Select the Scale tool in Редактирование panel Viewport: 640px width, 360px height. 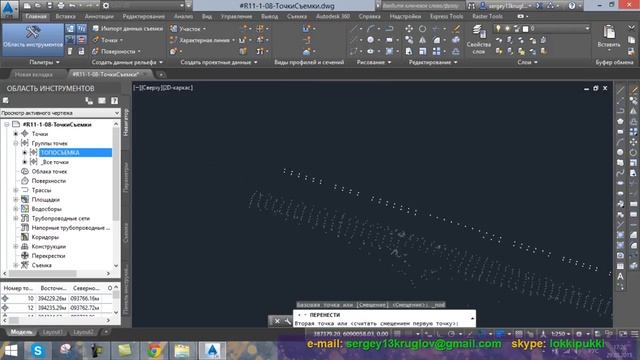click(422, 51)
